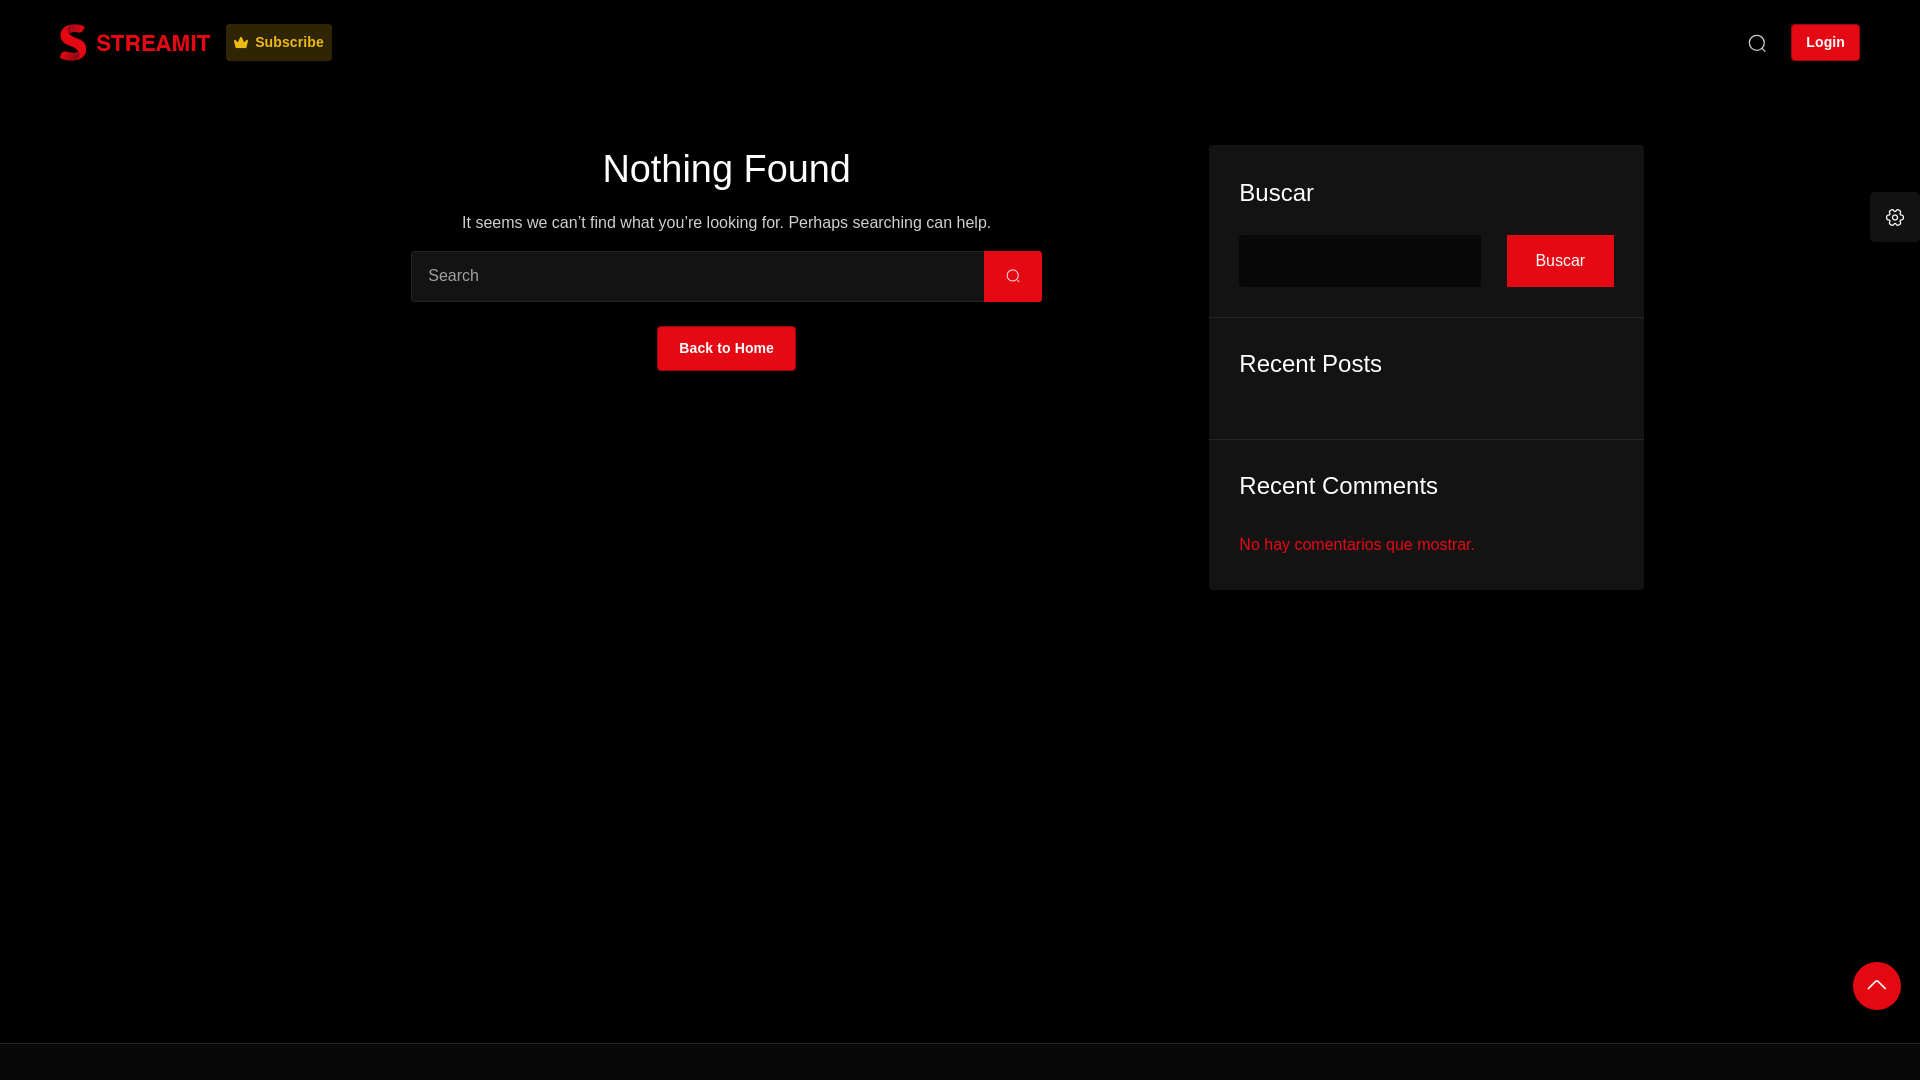Click the dark footer bar at the bottom
Screen dimensions: 1920x1080
coord(960,1062)
